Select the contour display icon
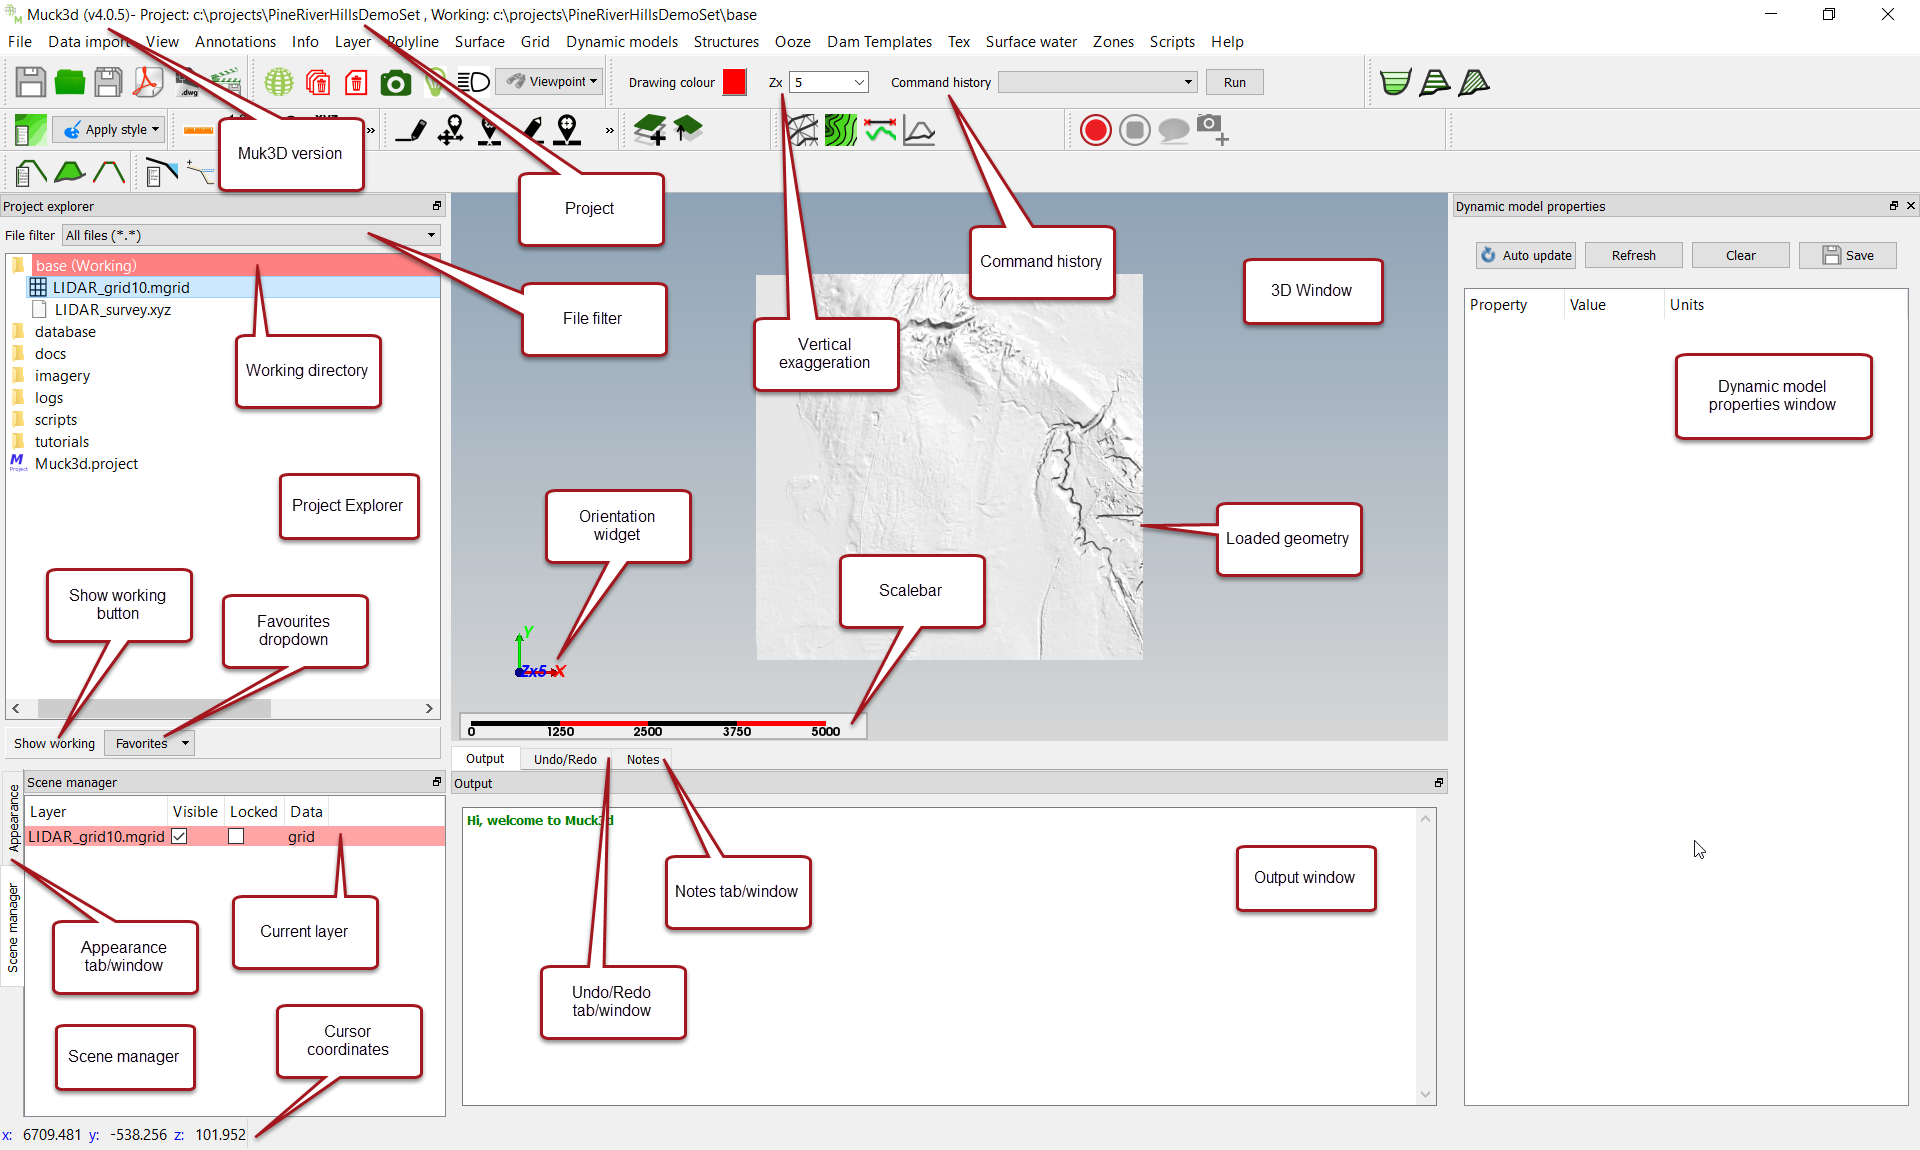This screenshot has width=1920, height=1150. tap(840, 130)
